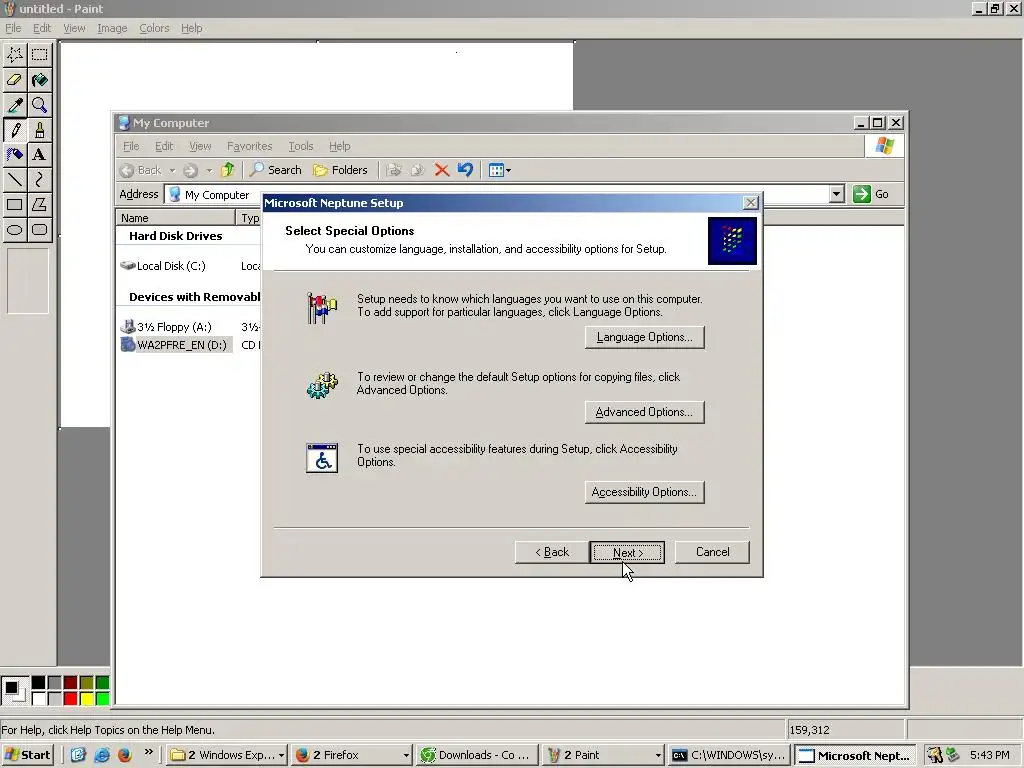Choose the Brush tool in Paint
Image resolution: width=1024 pixels, height=768 pixels.
click(x=39, y=130)
